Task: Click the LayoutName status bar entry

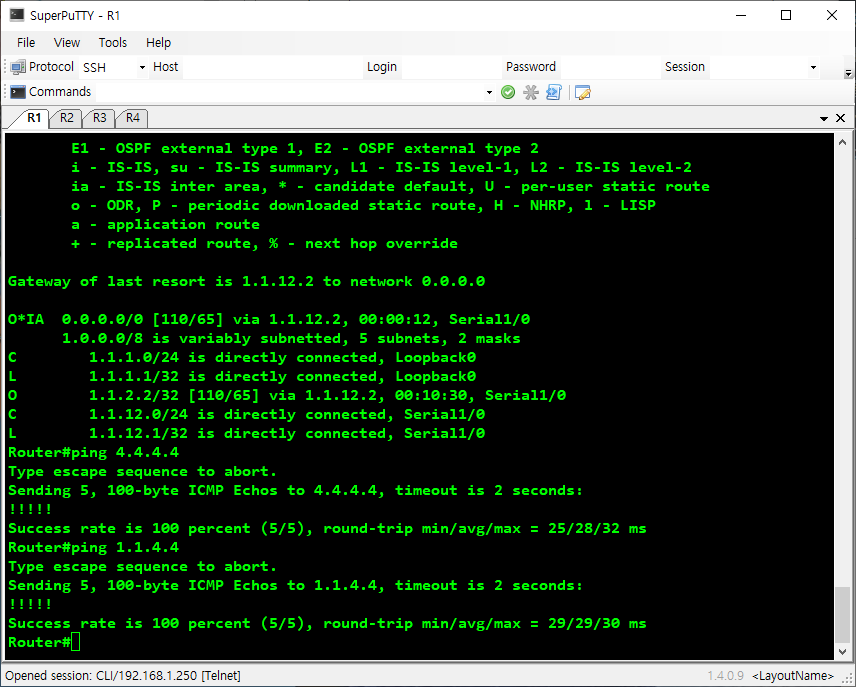Action: point(793,676)
